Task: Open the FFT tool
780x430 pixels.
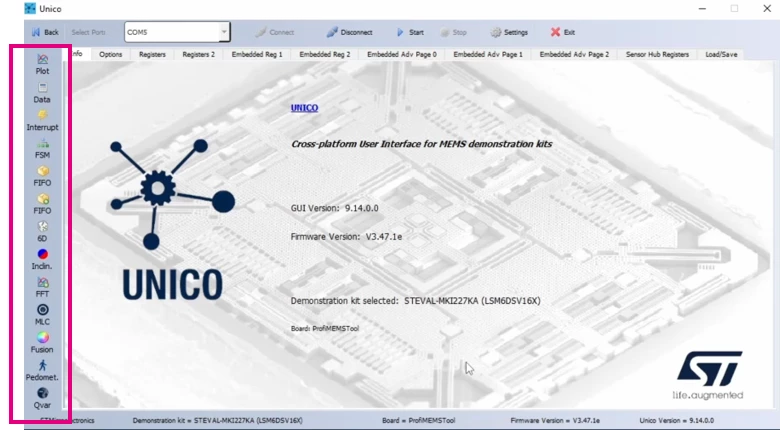Action: point(42,288)
